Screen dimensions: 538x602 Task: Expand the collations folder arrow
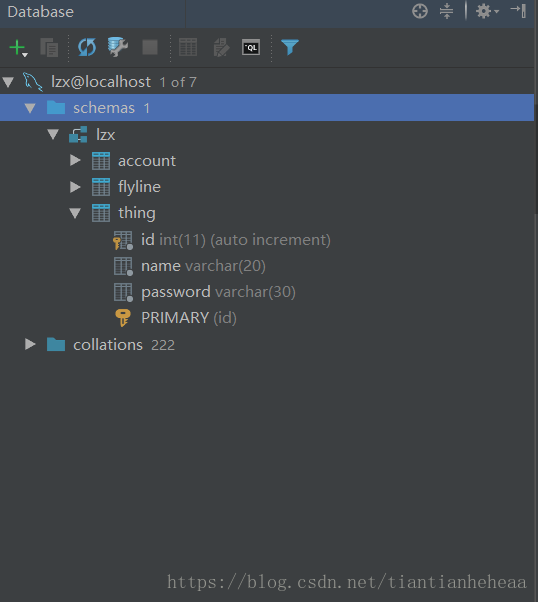coord(30,344)
